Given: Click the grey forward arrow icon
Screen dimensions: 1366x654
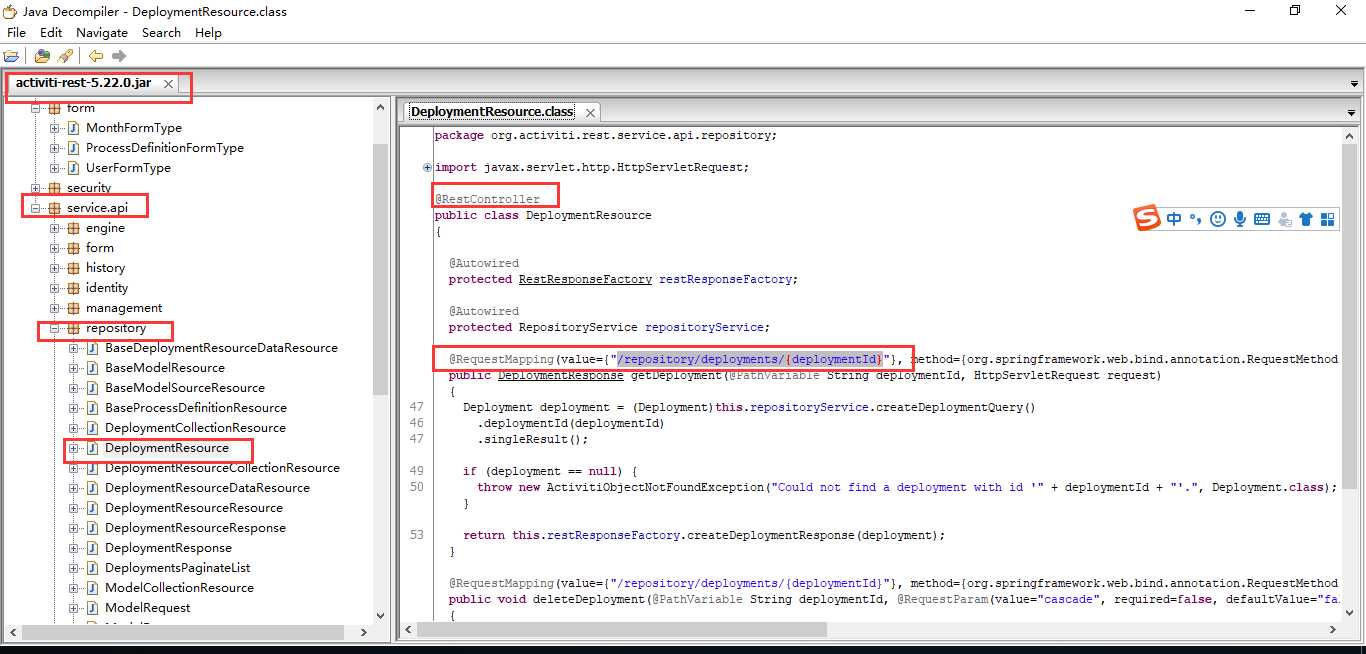Looking at the screenshot, I should (x=119, y=56).
